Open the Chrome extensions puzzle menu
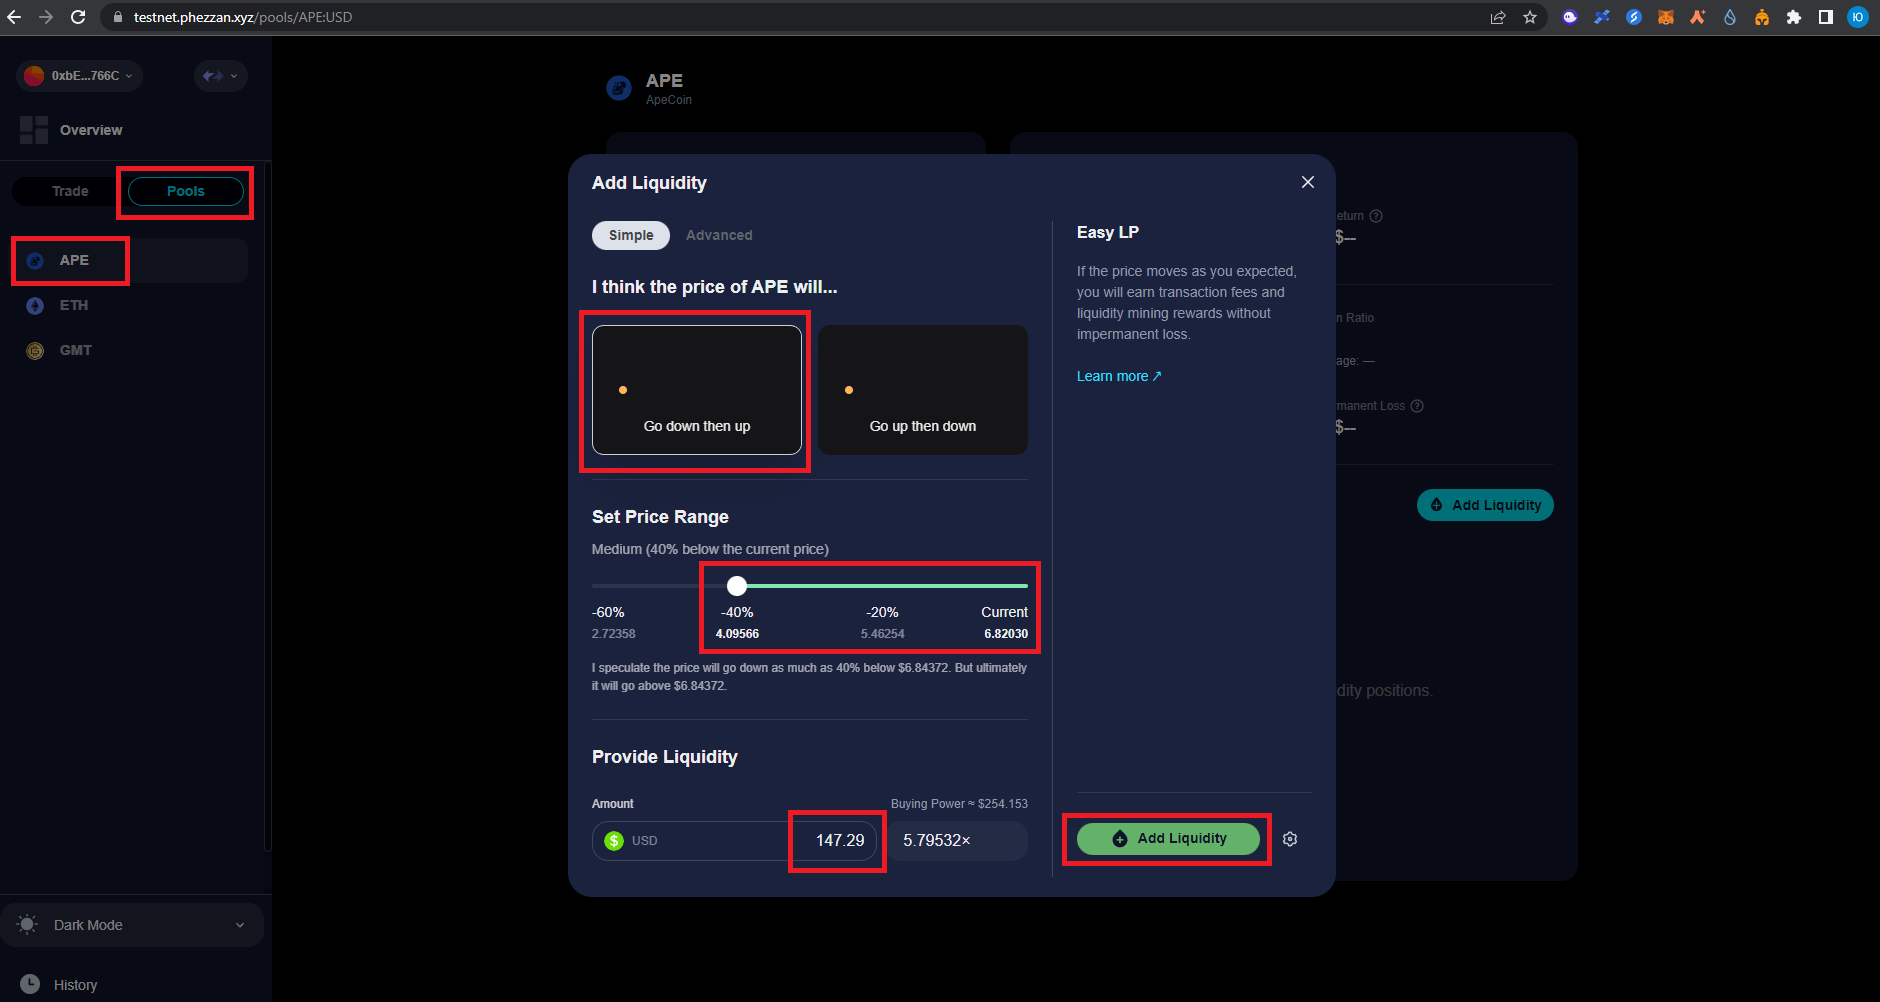The width and height of the screenshot is (1880, 1002). (x=1794, y=17)
